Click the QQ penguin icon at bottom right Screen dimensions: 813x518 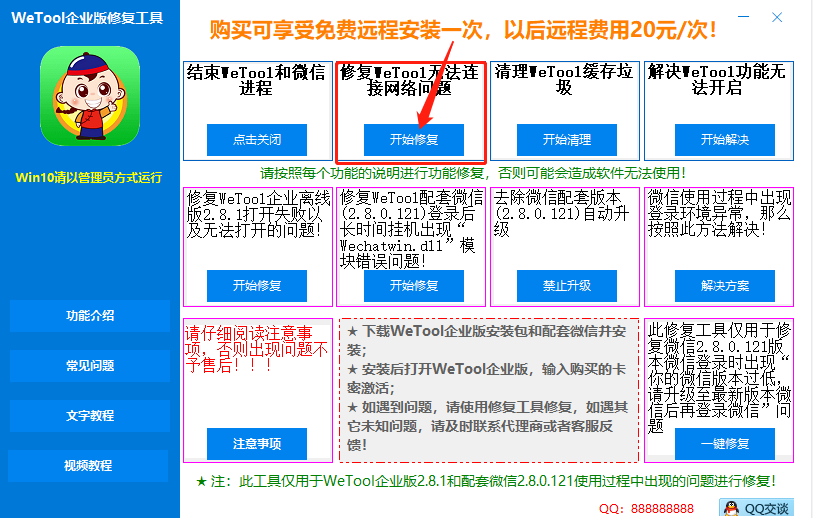click(x=731, y=509)
